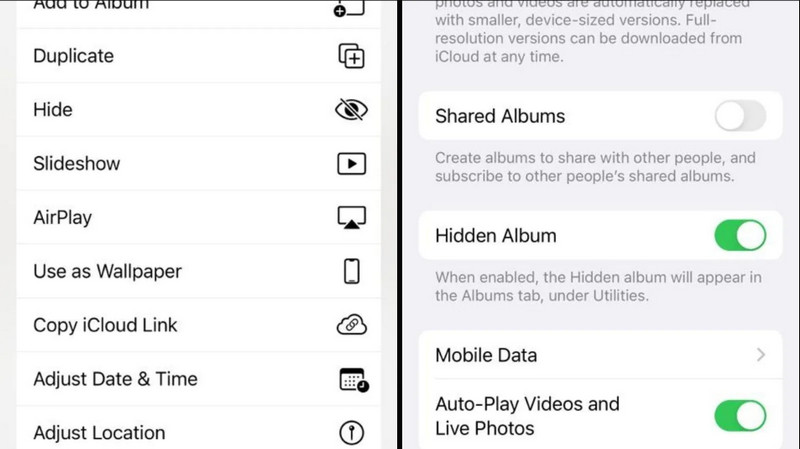Screen dimensions: 800x449
Task: Tap the Slideshow play icon
Action: 352,164
